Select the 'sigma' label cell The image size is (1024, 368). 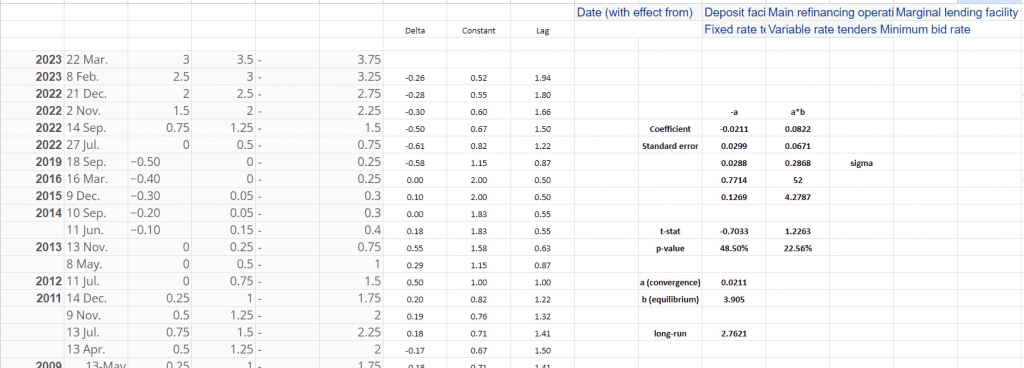[x=861, y=163]
